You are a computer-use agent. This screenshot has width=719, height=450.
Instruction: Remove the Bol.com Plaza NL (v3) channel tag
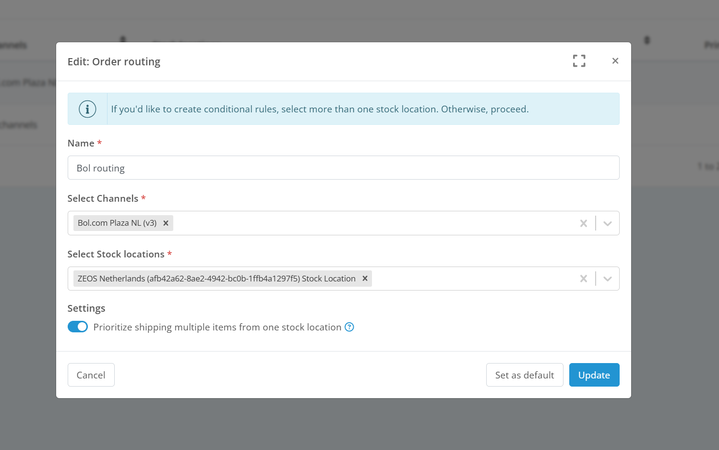(166, 223)
